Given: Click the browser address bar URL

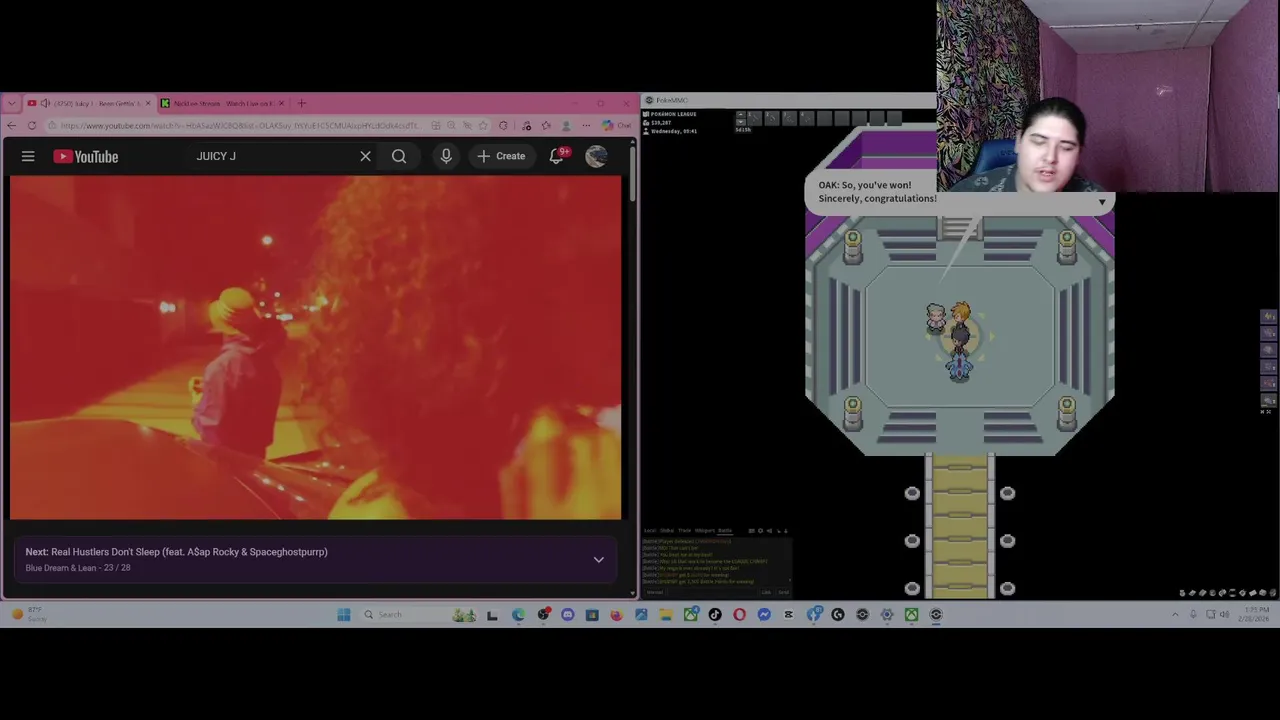Looking at the screenshot, I should click(240, 125).
